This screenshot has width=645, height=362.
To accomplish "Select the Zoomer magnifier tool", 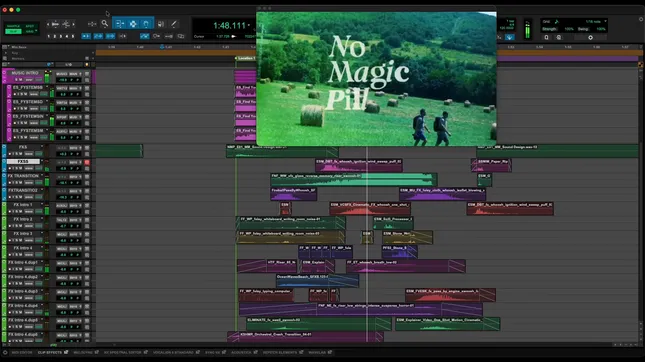I will 105,24.
